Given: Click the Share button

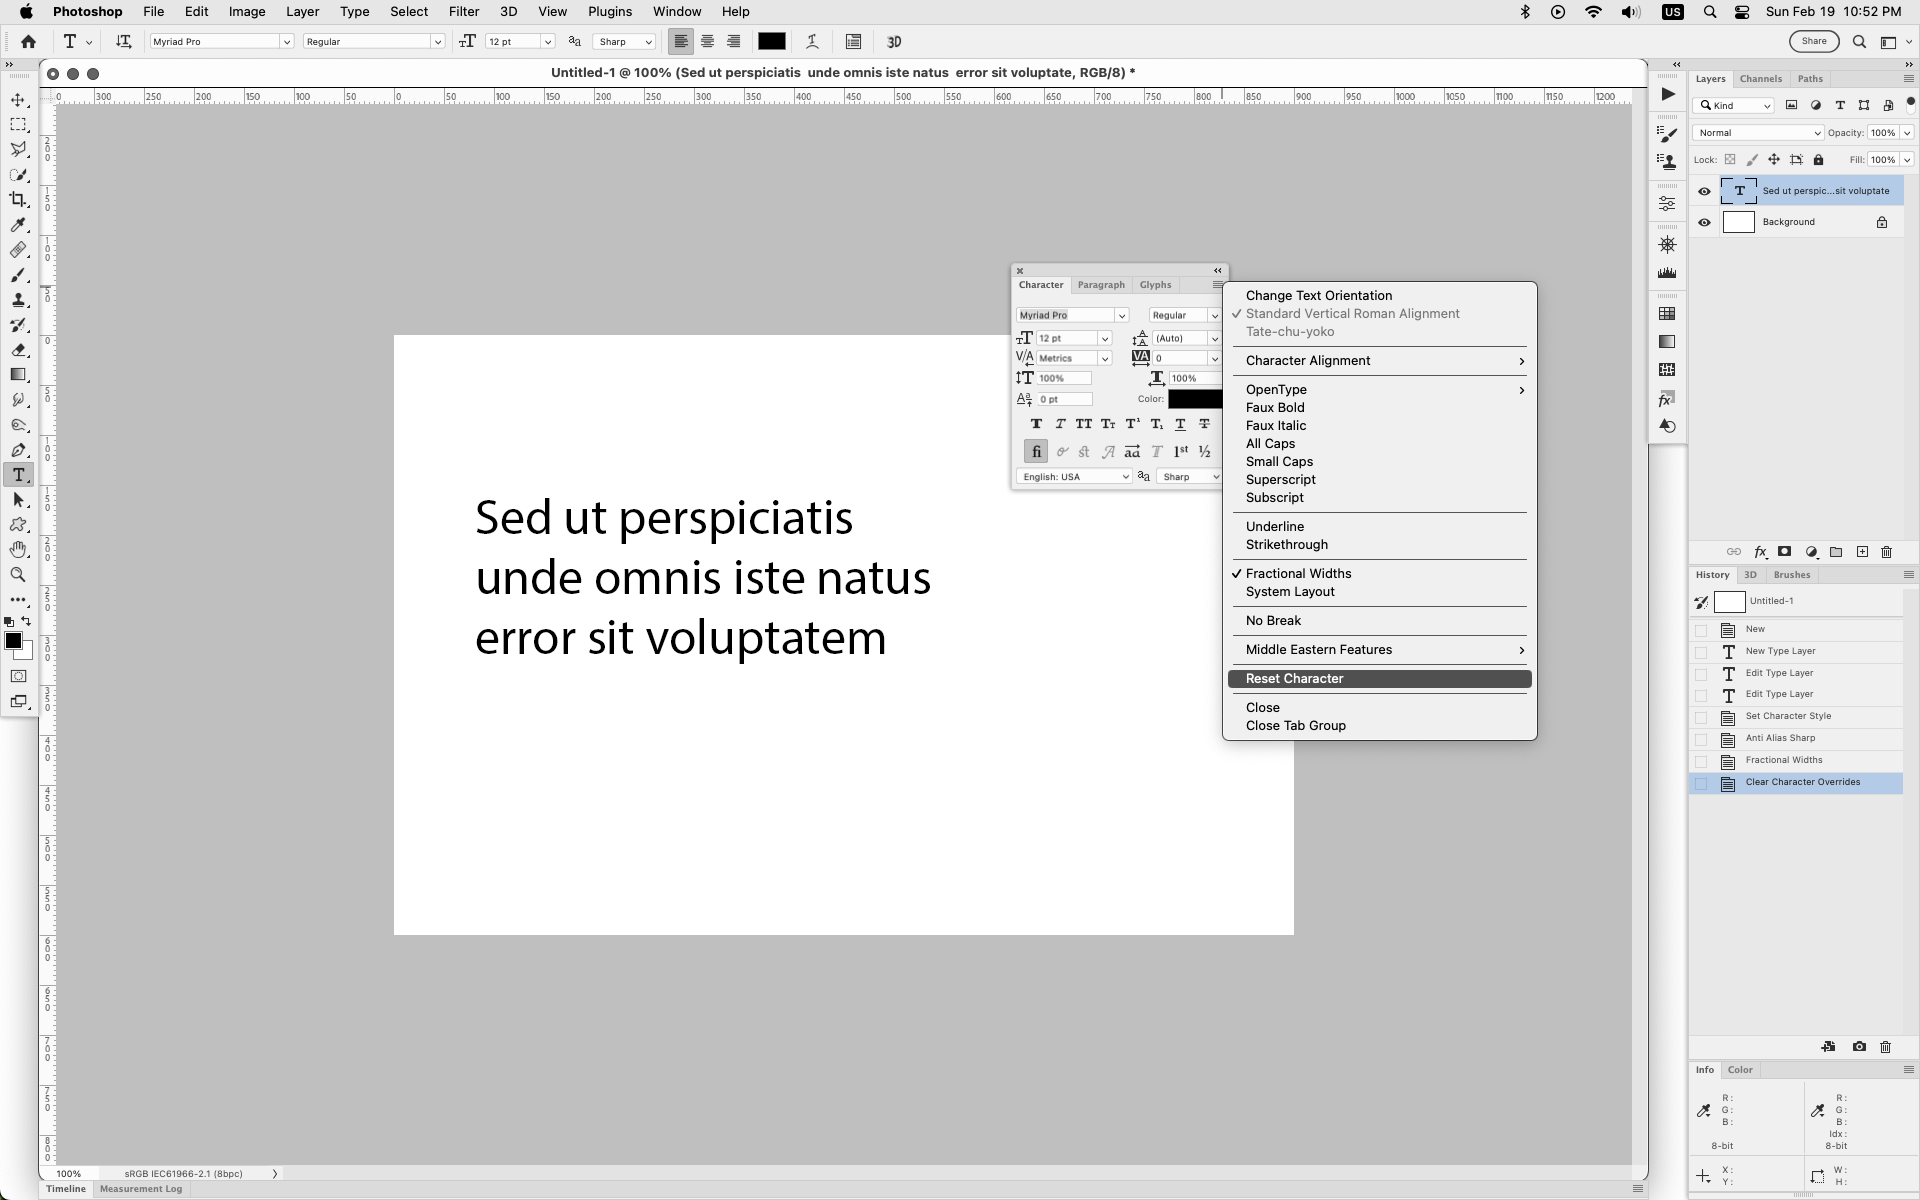Looking at the screenshot, I should 1813,41.
